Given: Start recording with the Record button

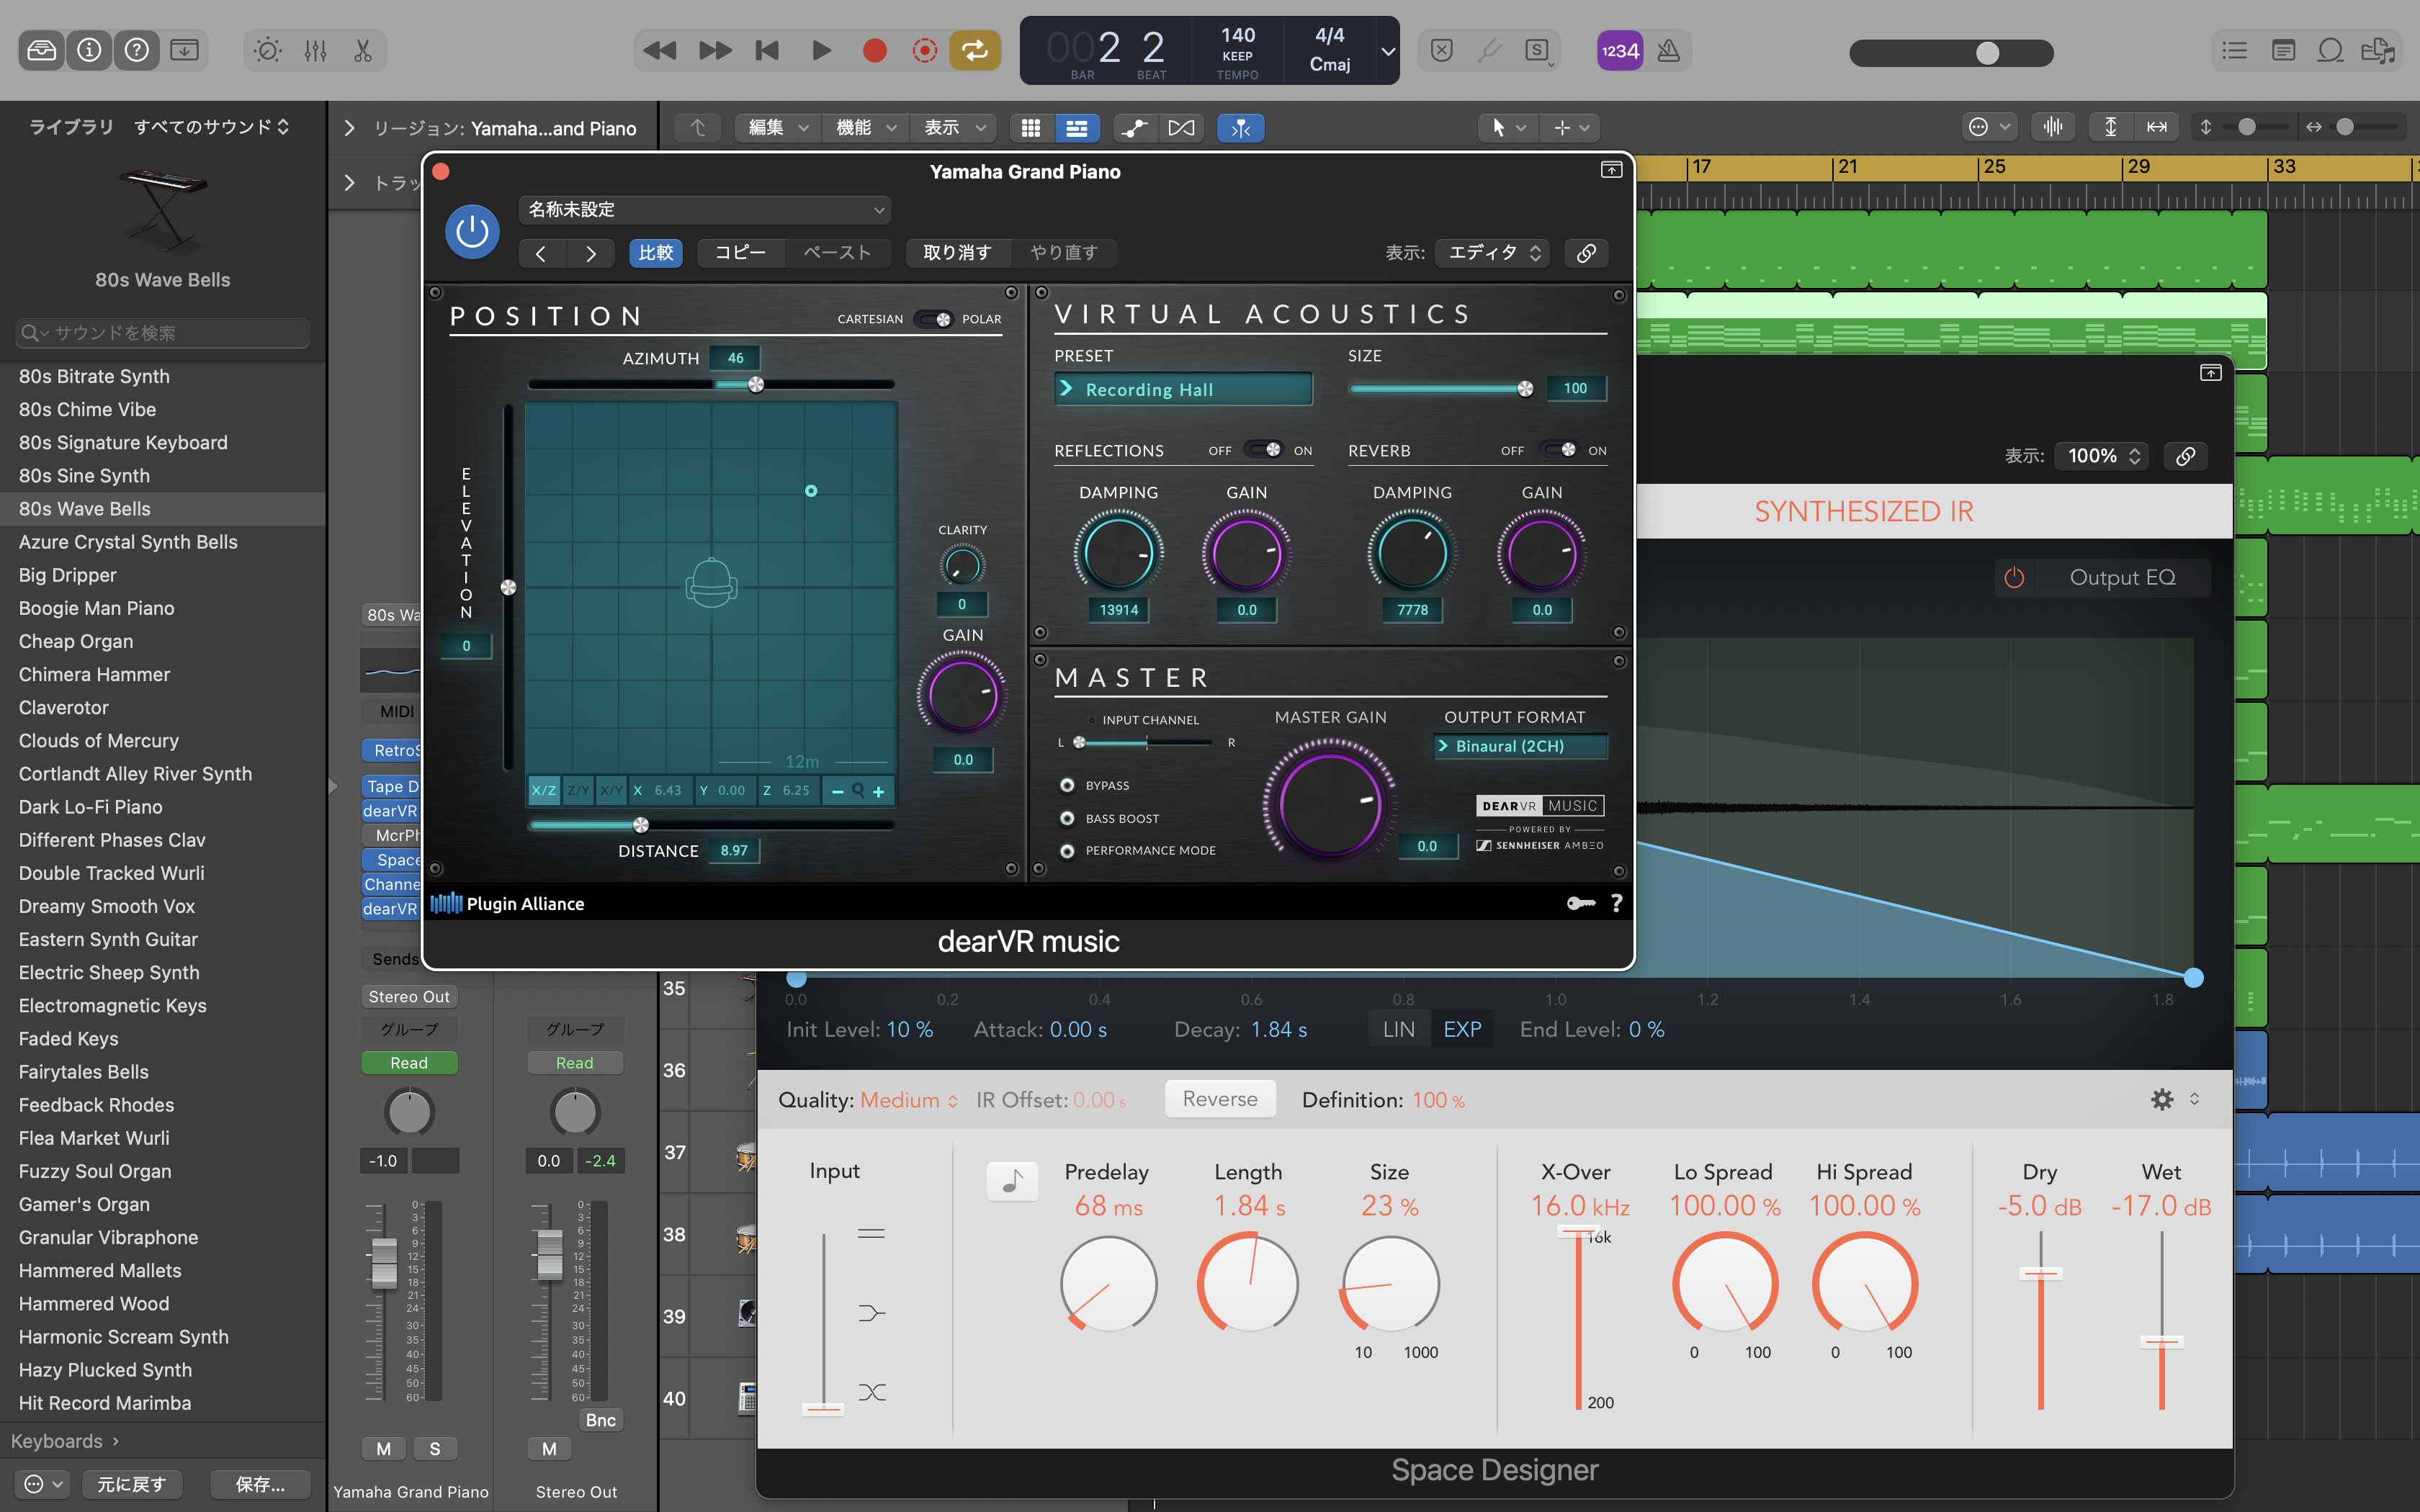Looking at the screenshot, I should point(874,50).
